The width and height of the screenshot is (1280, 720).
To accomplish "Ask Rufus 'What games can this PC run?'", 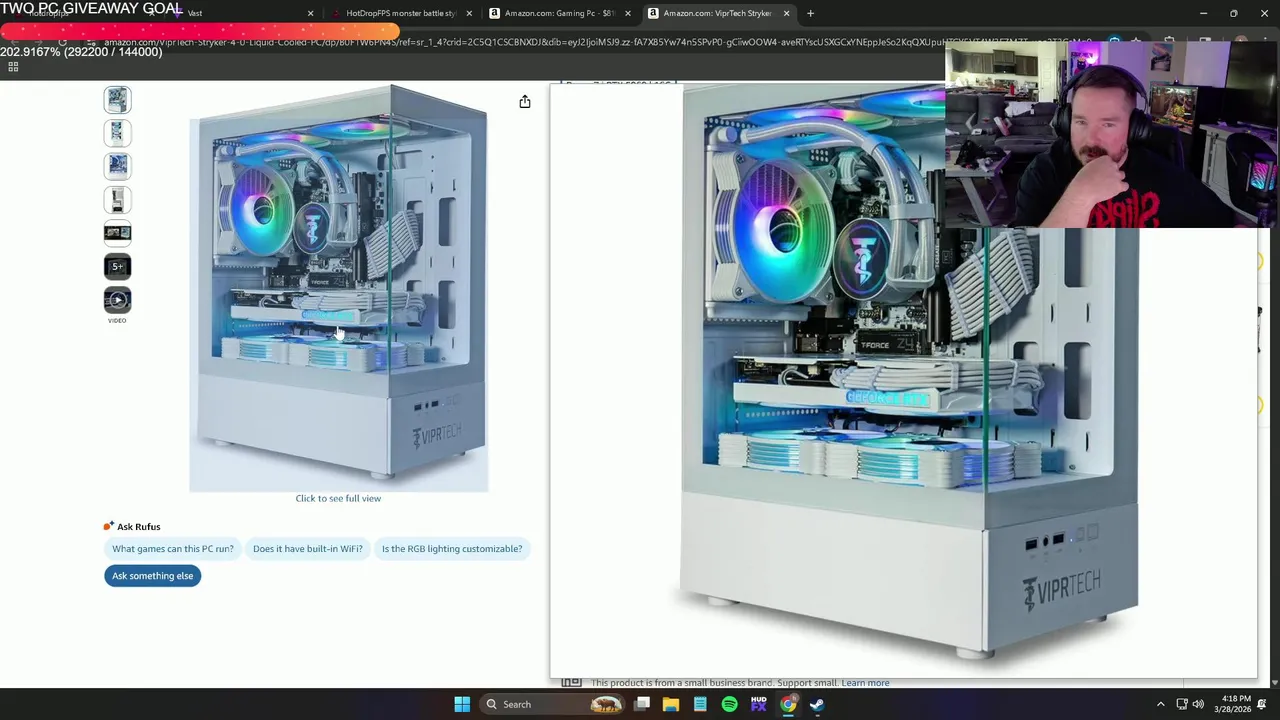I will 173,548.
